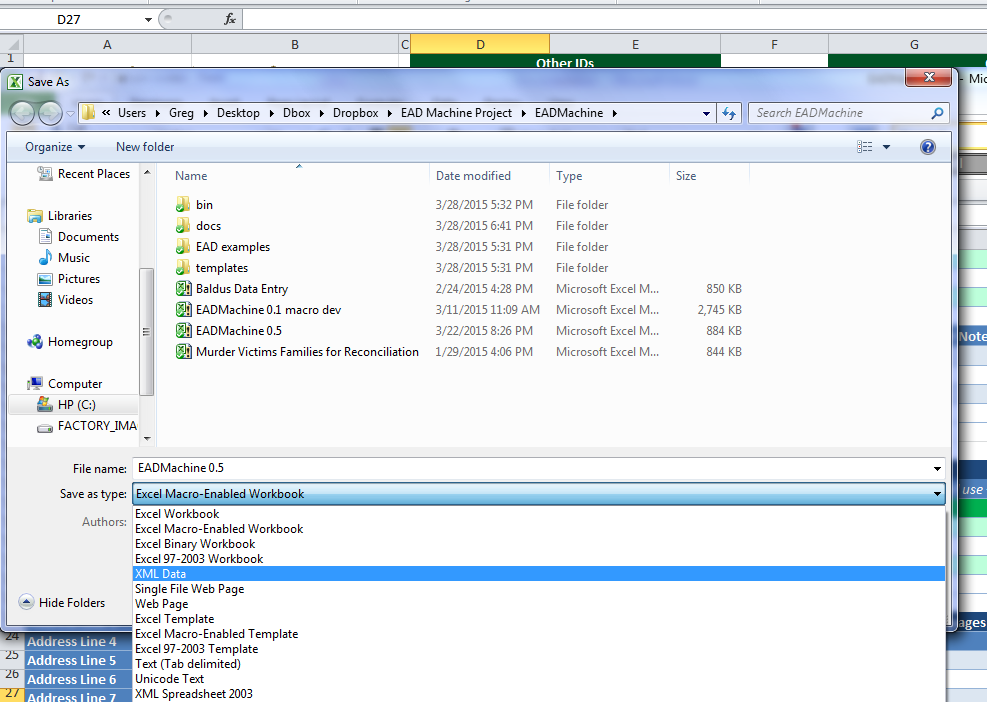Open the File name dropdown arrow

click(937, 468)
